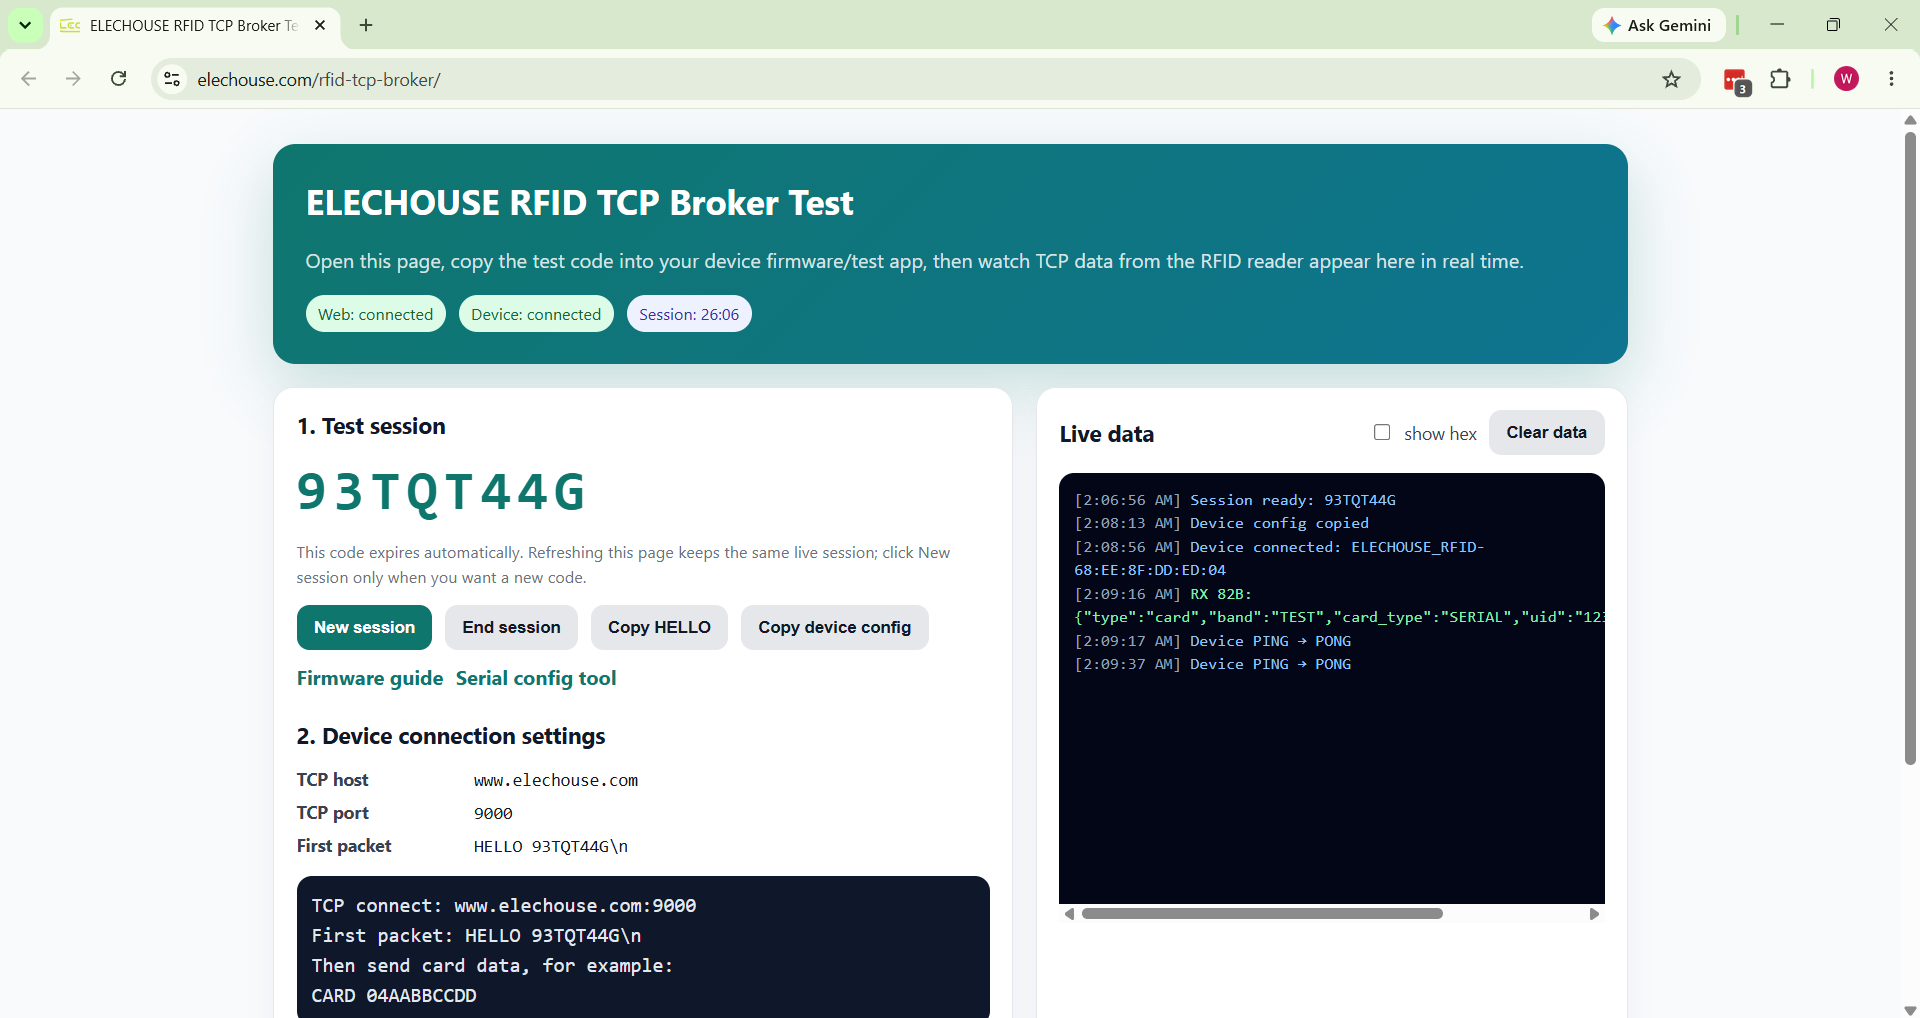The width and height of the screenshot is (1920, 1018).
Task: Open the W profile avatar
Action: (1846, 79)
